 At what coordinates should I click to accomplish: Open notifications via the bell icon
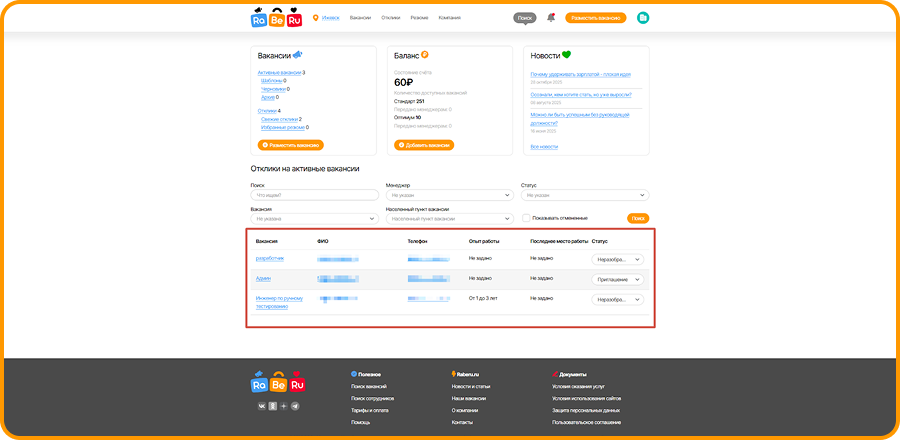tap(550, 18)
